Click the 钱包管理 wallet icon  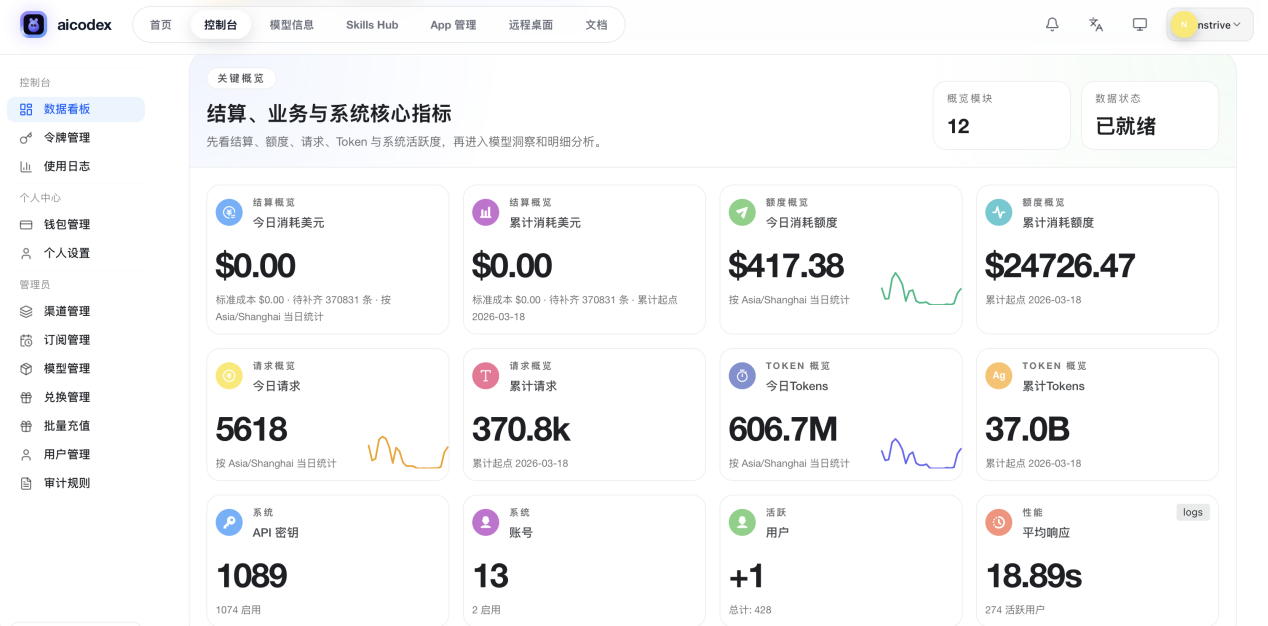click(x=26, y=225)
